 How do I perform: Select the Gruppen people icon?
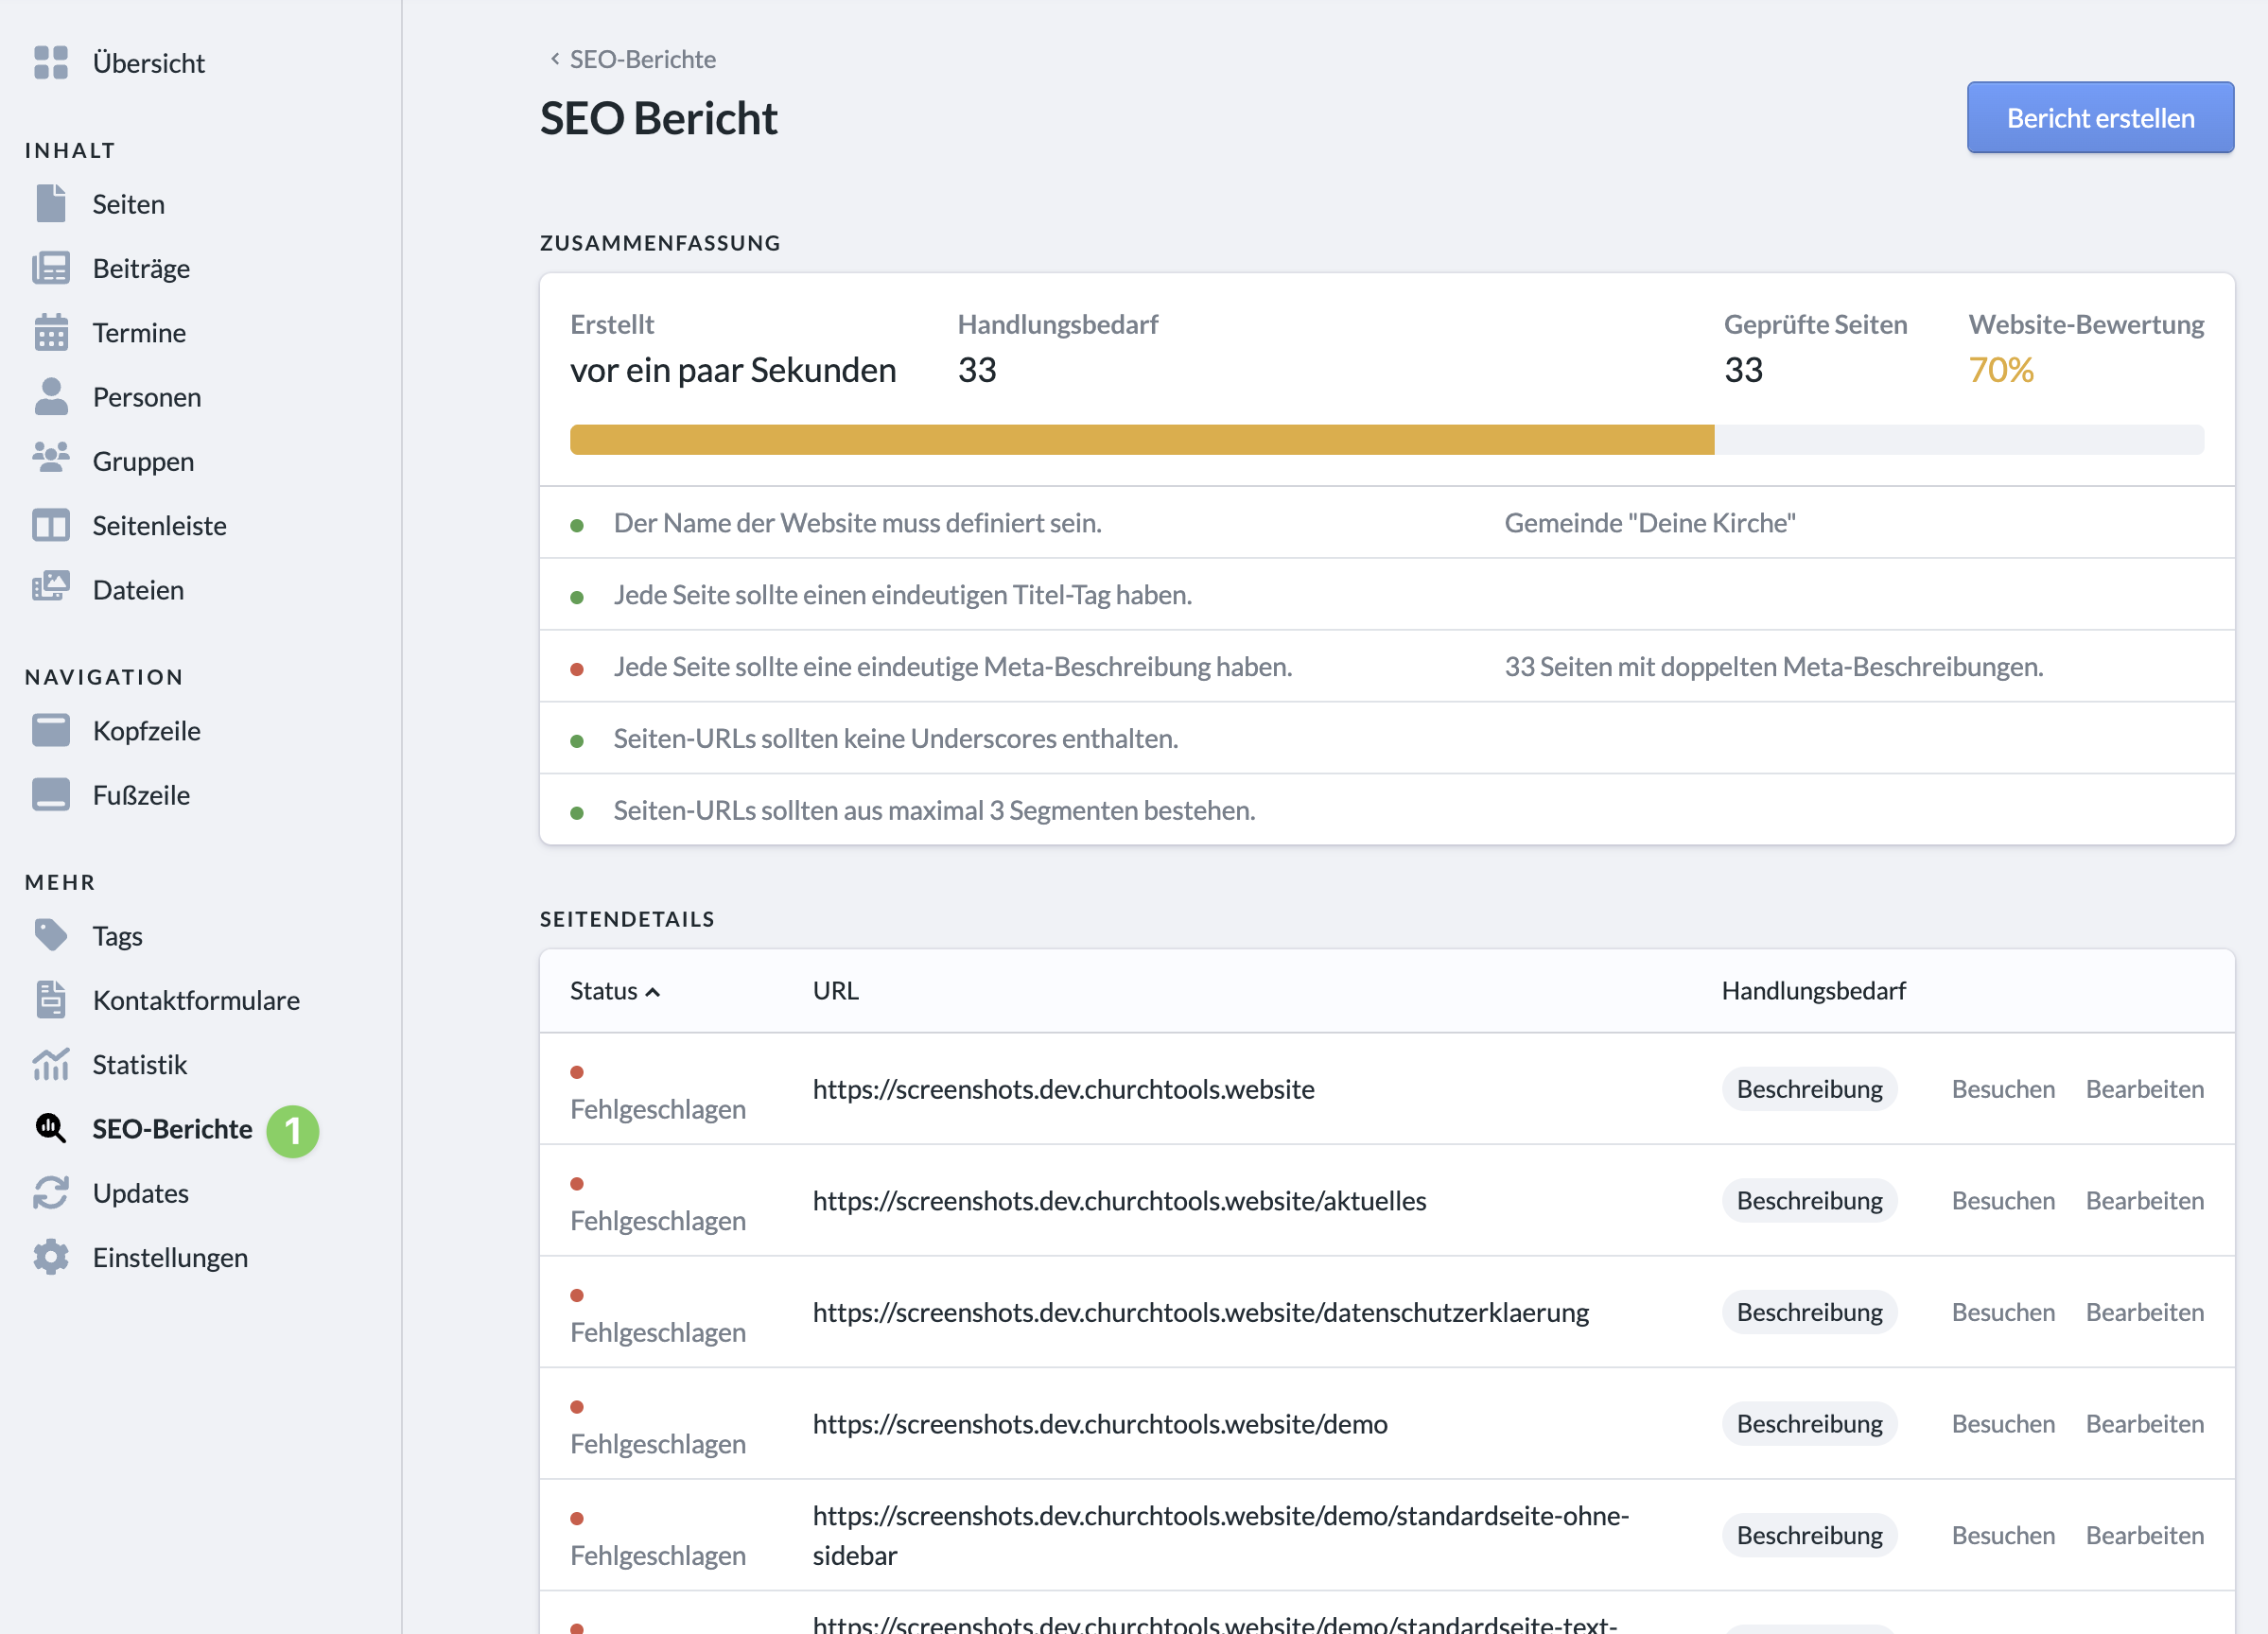(x=51, y=459)
